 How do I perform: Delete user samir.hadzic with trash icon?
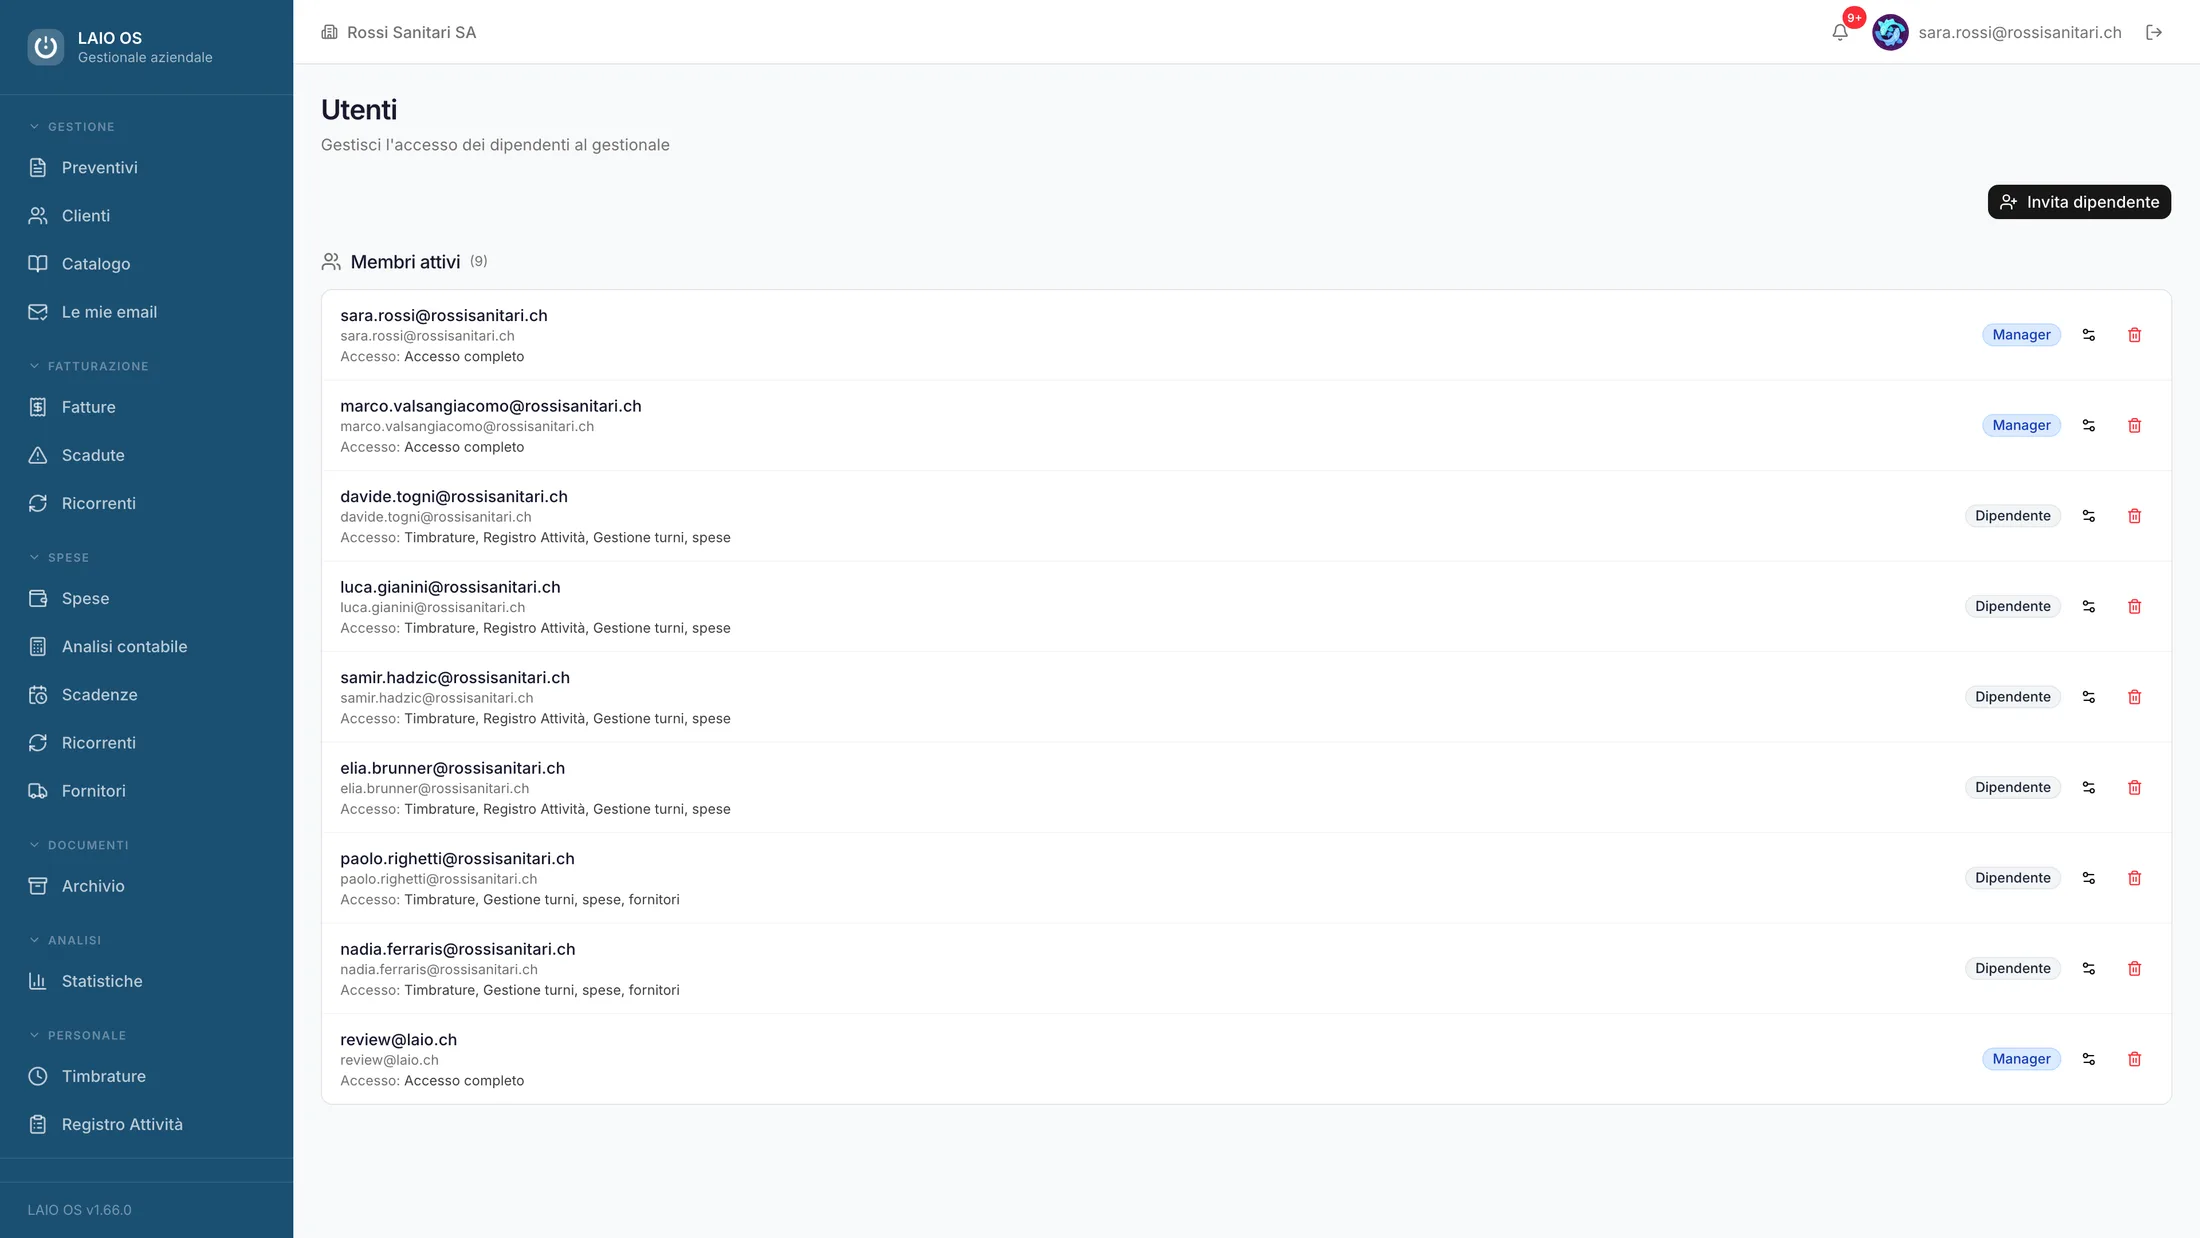point(2134,697)
